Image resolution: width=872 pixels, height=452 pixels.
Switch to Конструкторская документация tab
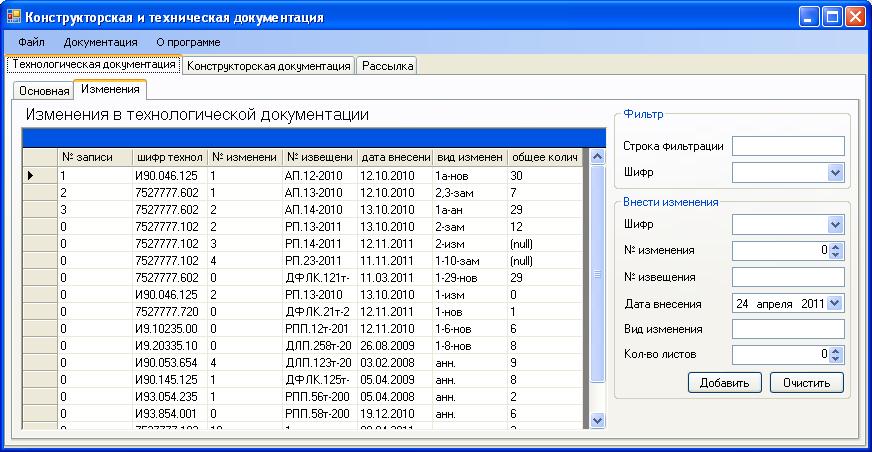click(x=269, y=66)
